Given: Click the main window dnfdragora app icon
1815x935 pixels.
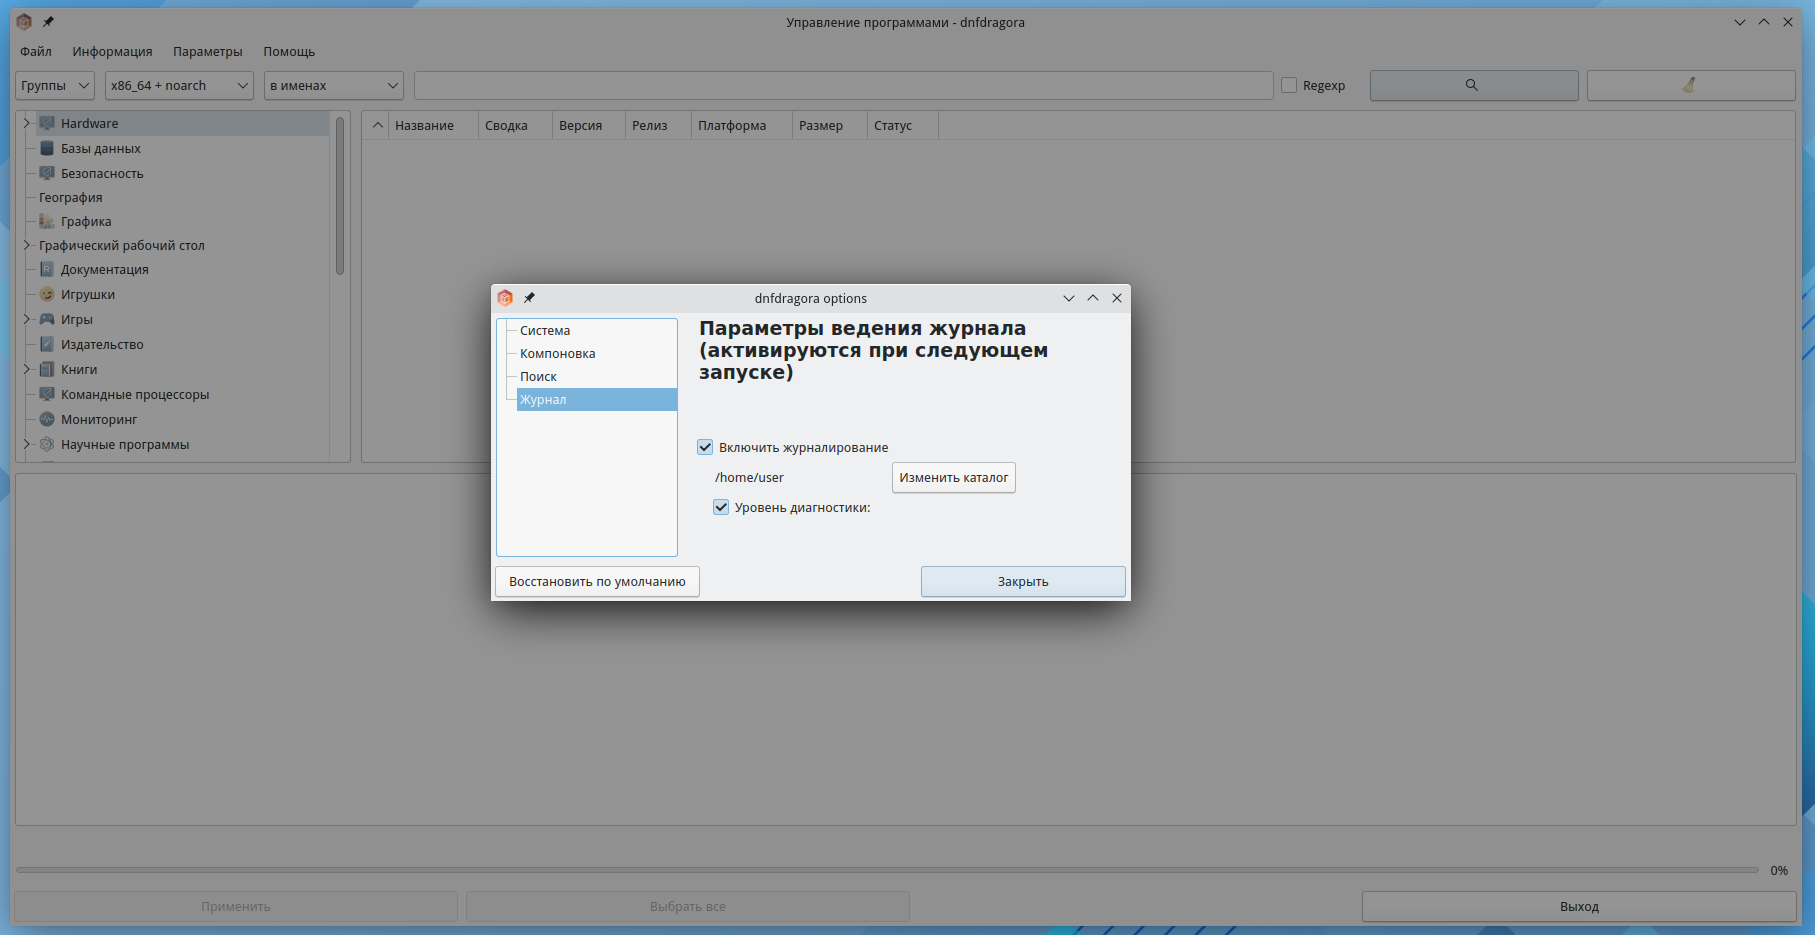Looking at the screenshot, I should tap(24, 22).
